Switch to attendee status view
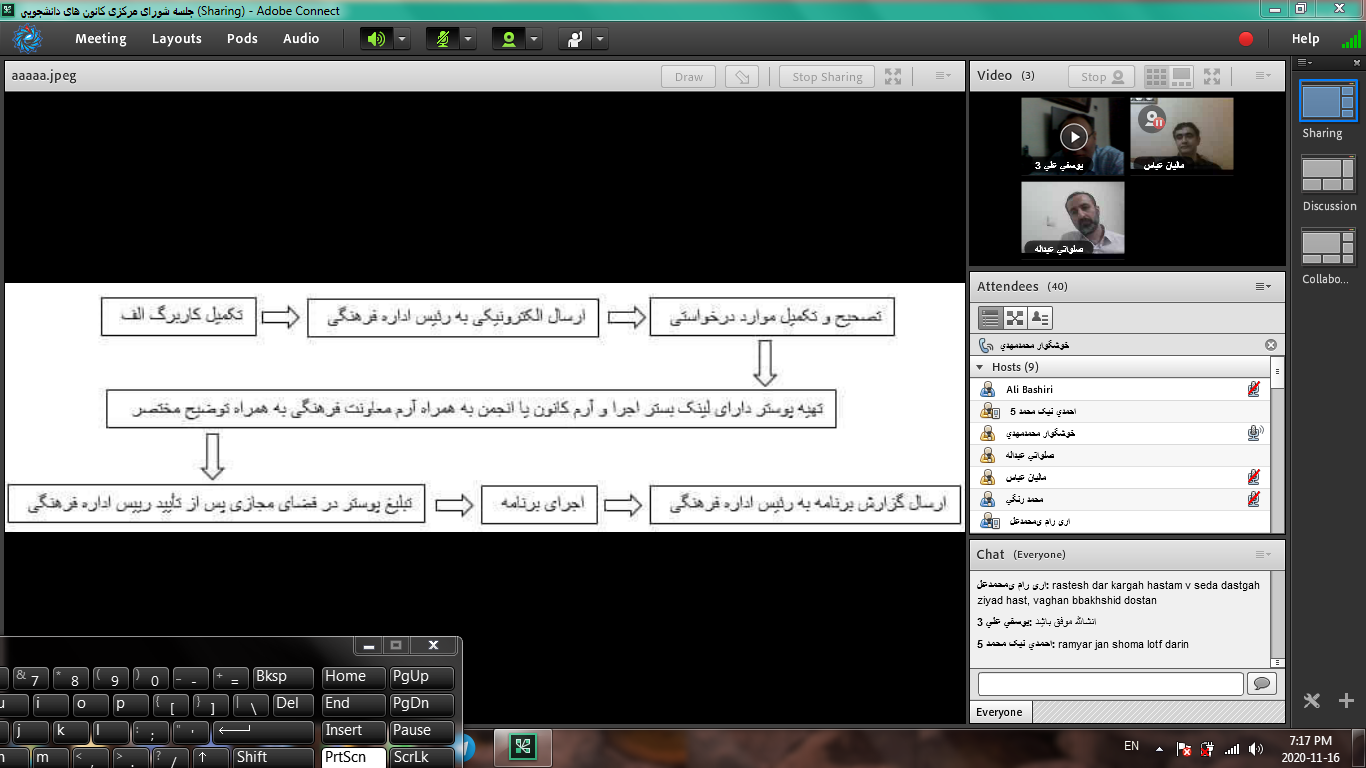Image resolution: width=1366 pixels, height=768 pixels. pos(1040,318)
